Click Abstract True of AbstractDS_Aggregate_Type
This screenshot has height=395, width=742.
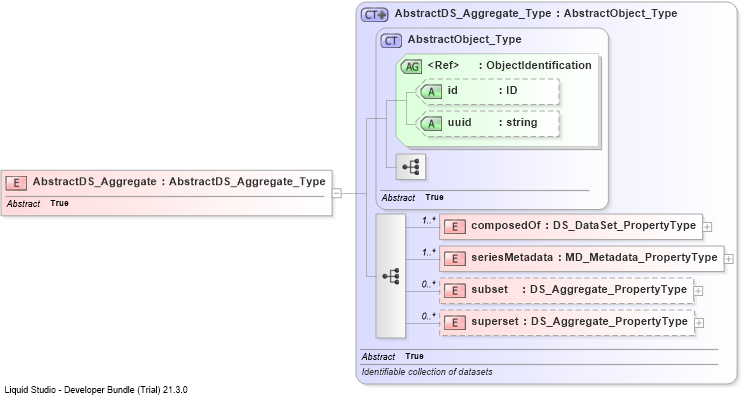tap(392, 356)
